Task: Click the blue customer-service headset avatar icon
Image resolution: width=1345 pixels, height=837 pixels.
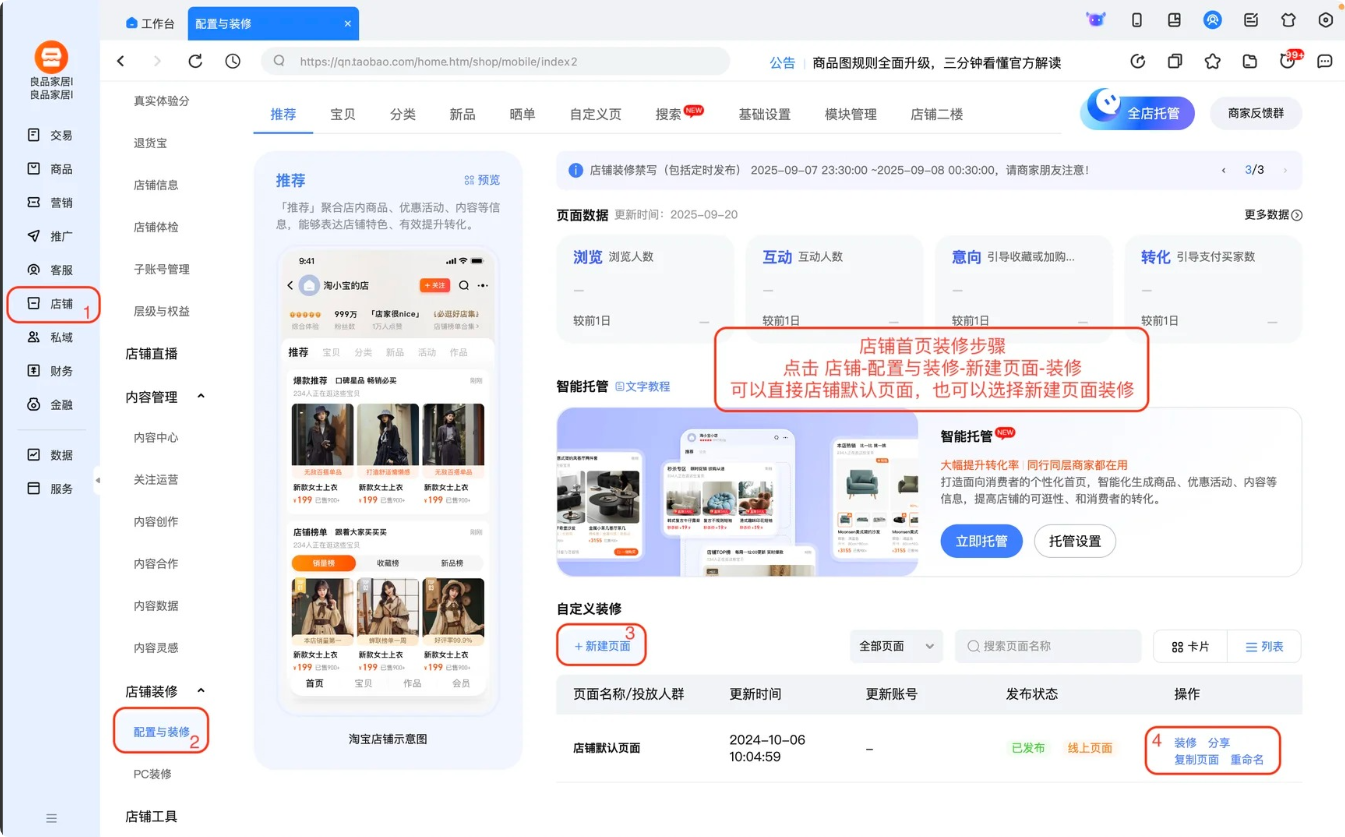Action: [x=1212, y=20]
